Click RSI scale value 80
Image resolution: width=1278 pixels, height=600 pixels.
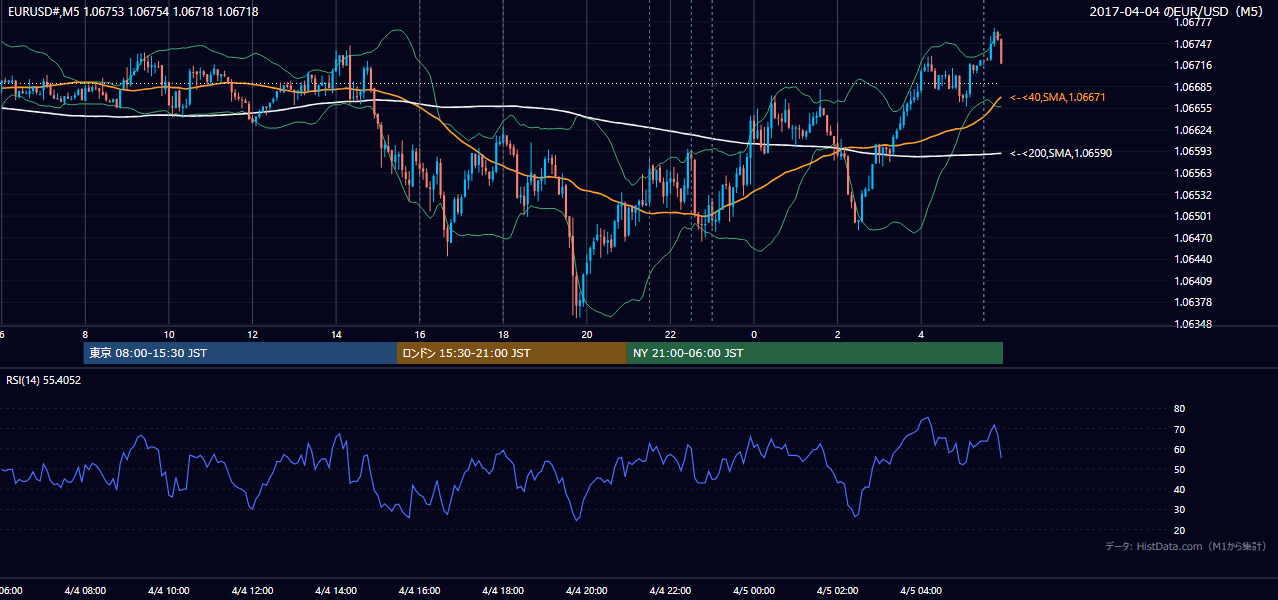point(1179,409)
